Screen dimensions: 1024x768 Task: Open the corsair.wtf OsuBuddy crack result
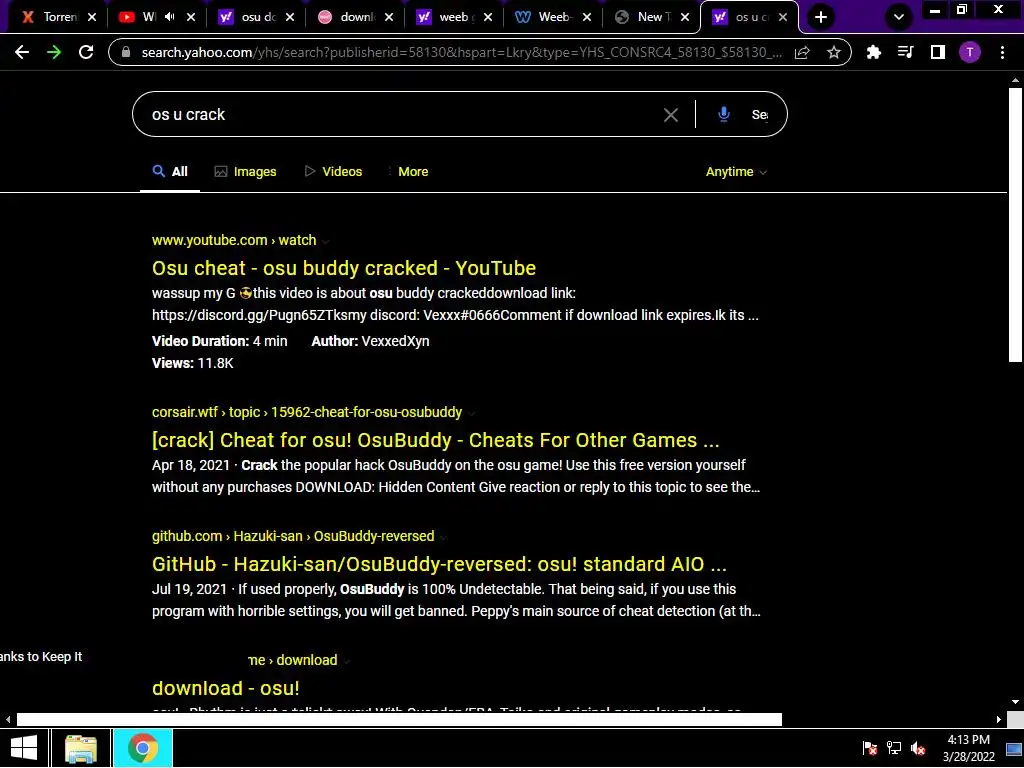point(436,440)
